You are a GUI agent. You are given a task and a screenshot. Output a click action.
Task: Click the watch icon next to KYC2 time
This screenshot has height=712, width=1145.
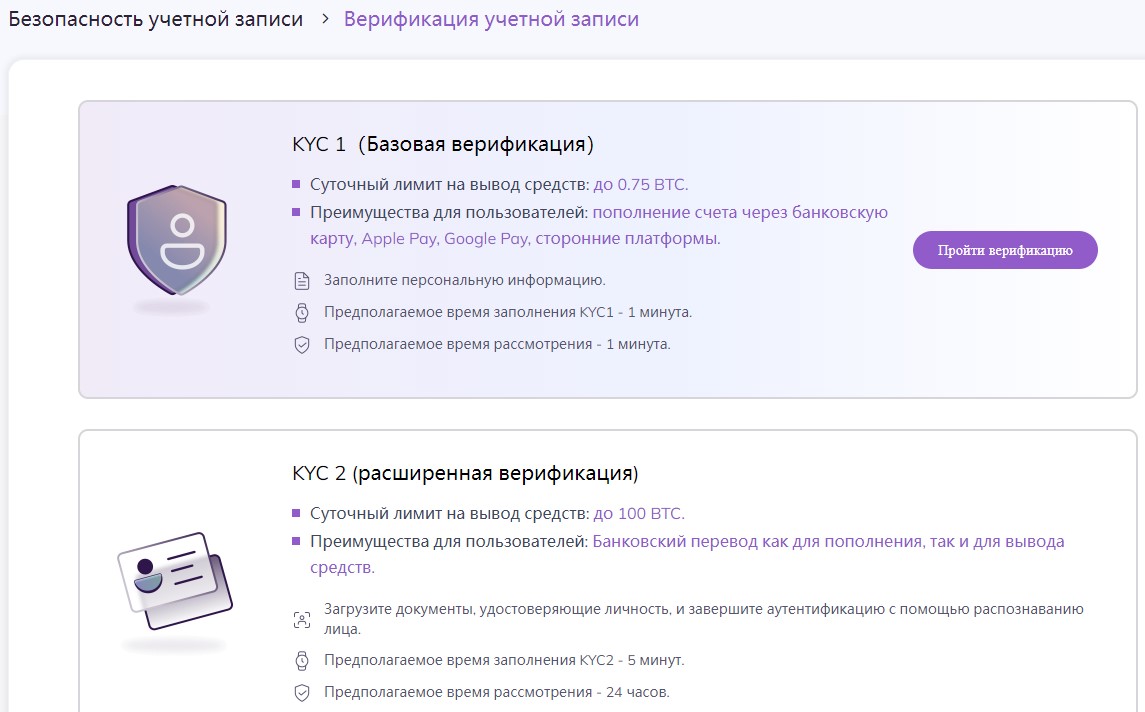pyautogui.click(x=301, y=661)
